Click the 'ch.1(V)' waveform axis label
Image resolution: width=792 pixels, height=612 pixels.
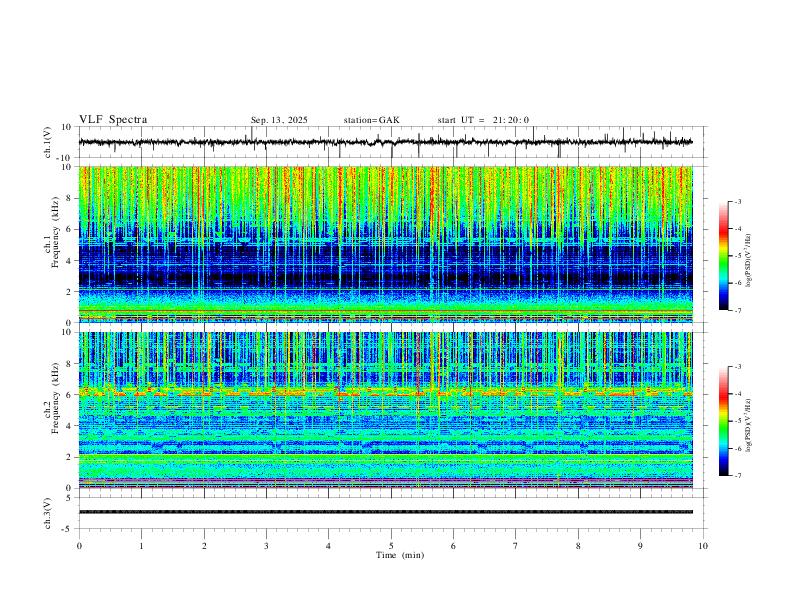tap(48, 142)
